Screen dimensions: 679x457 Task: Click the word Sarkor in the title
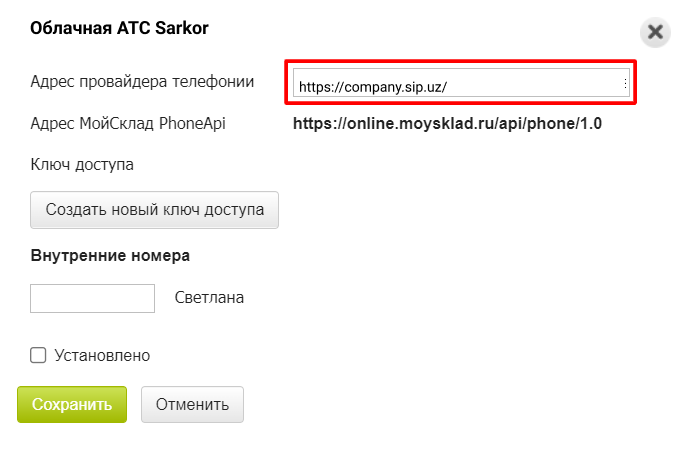click(x=183, y=28)
